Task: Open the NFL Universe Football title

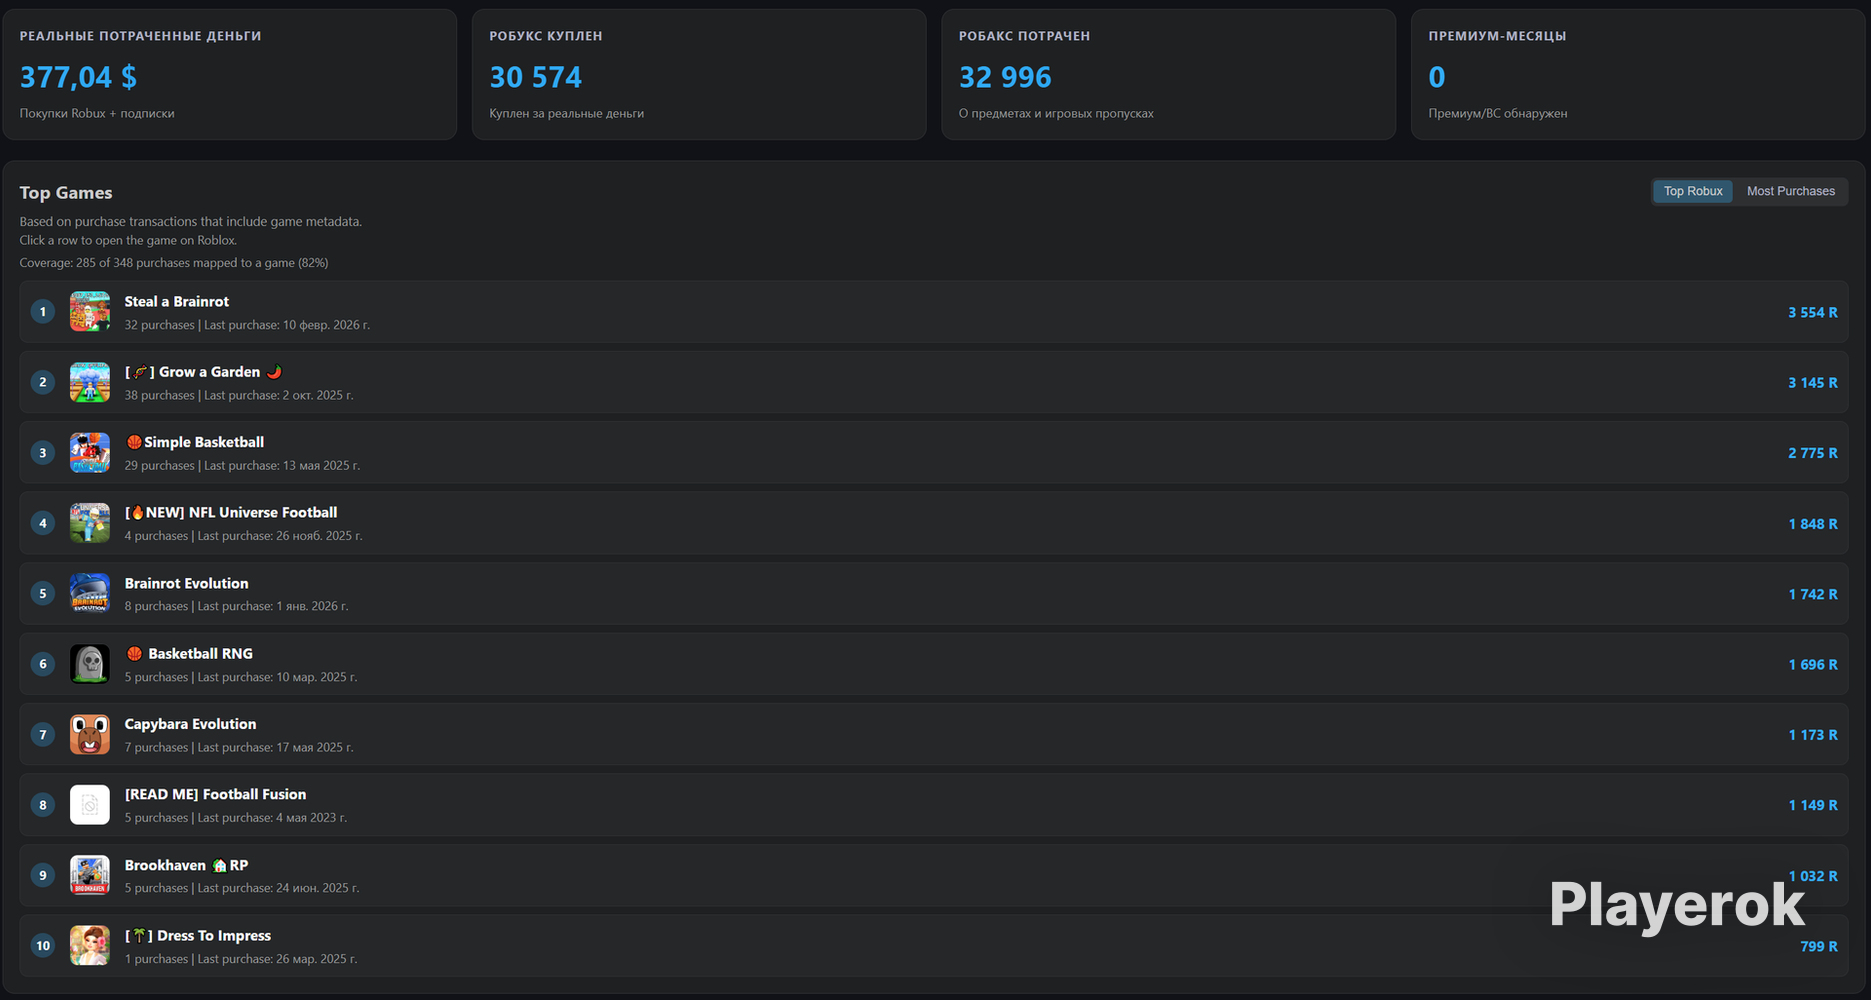Action: 231,512
